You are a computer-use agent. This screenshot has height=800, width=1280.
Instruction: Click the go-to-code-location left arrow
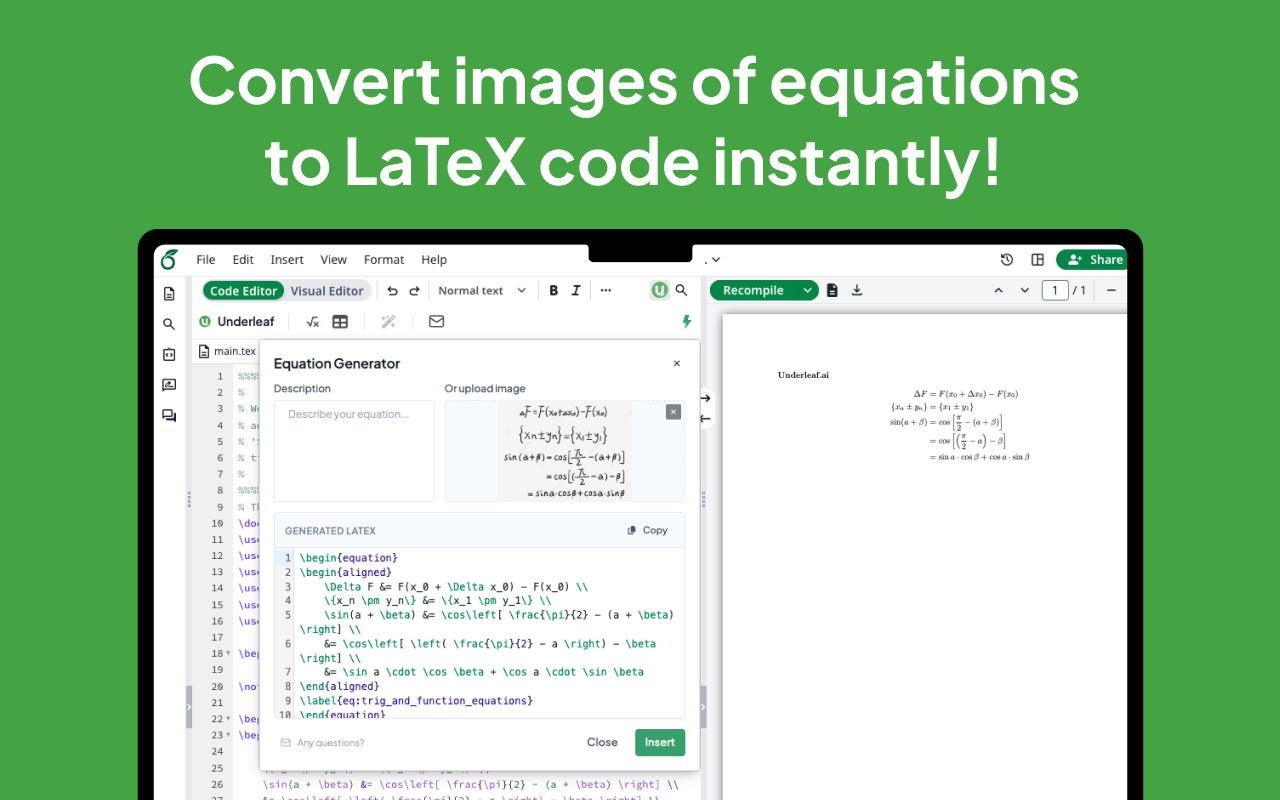tap(705, 418)
